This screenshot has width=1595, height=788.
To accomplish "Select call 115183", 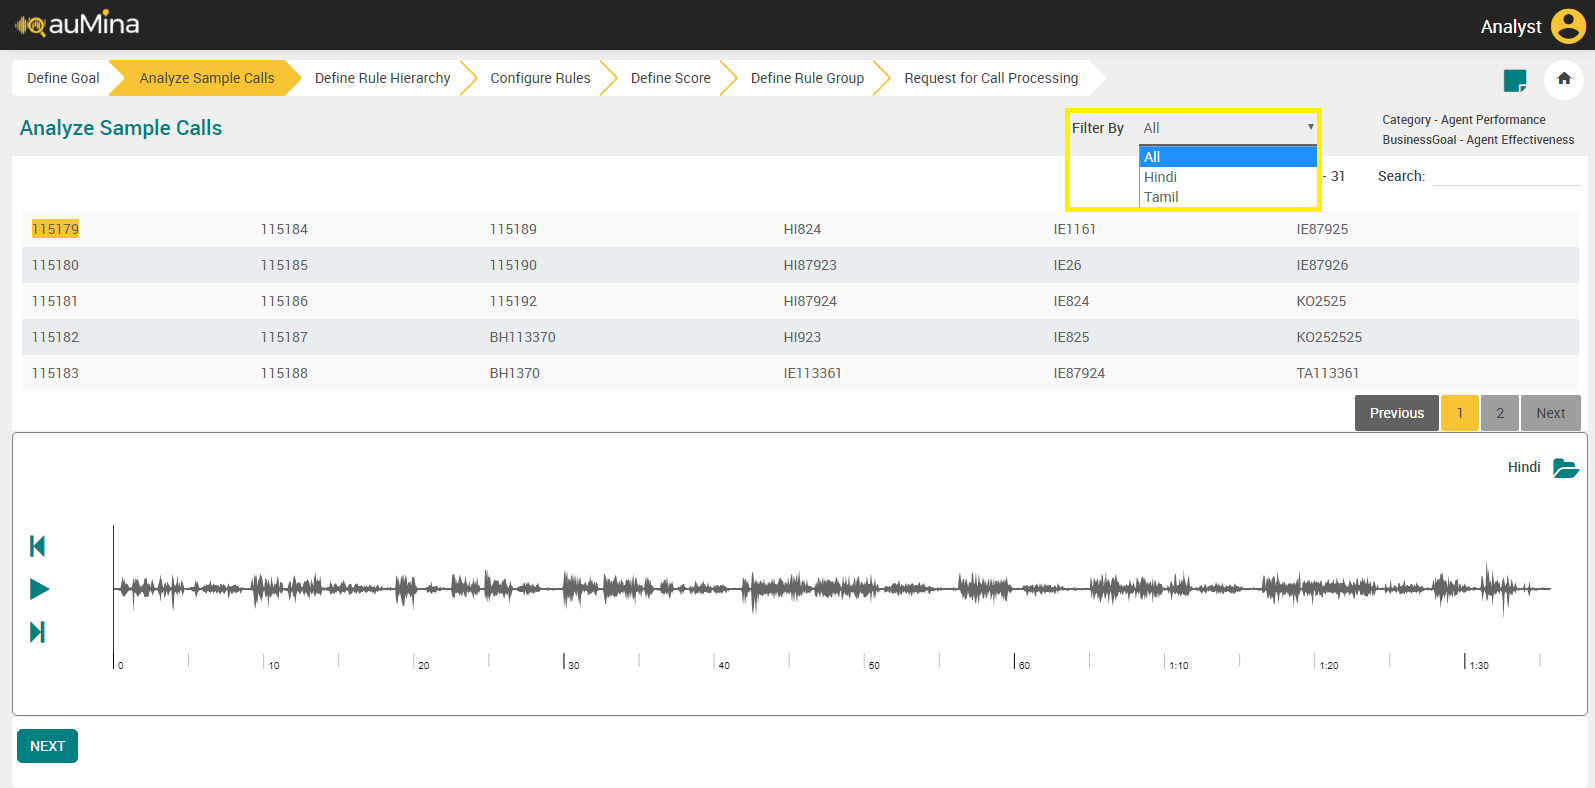I will pos(55,373).
